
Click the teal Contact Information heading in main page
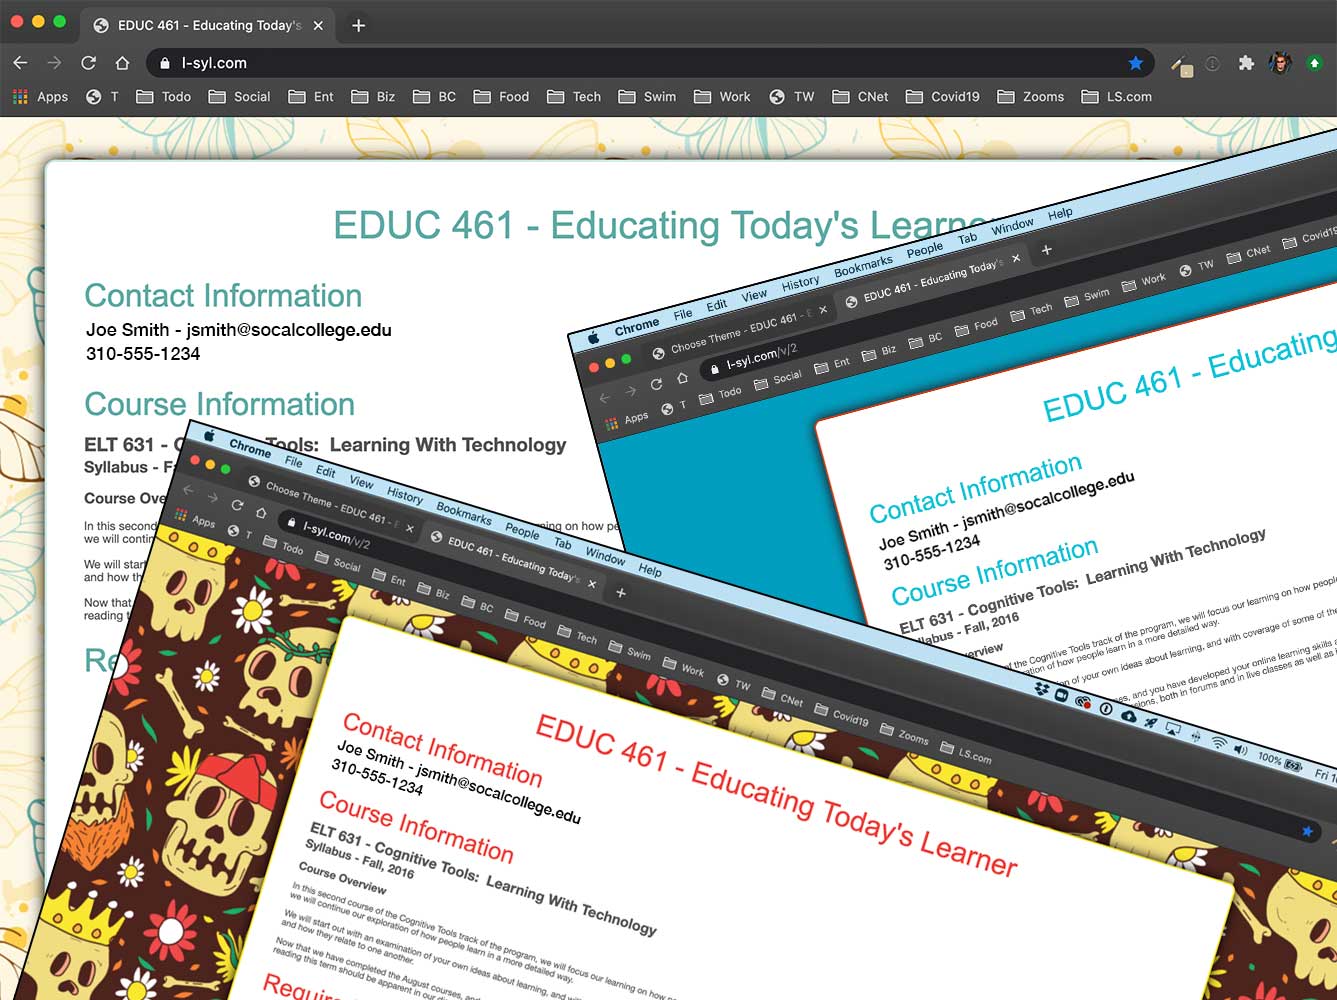[223, 296]
